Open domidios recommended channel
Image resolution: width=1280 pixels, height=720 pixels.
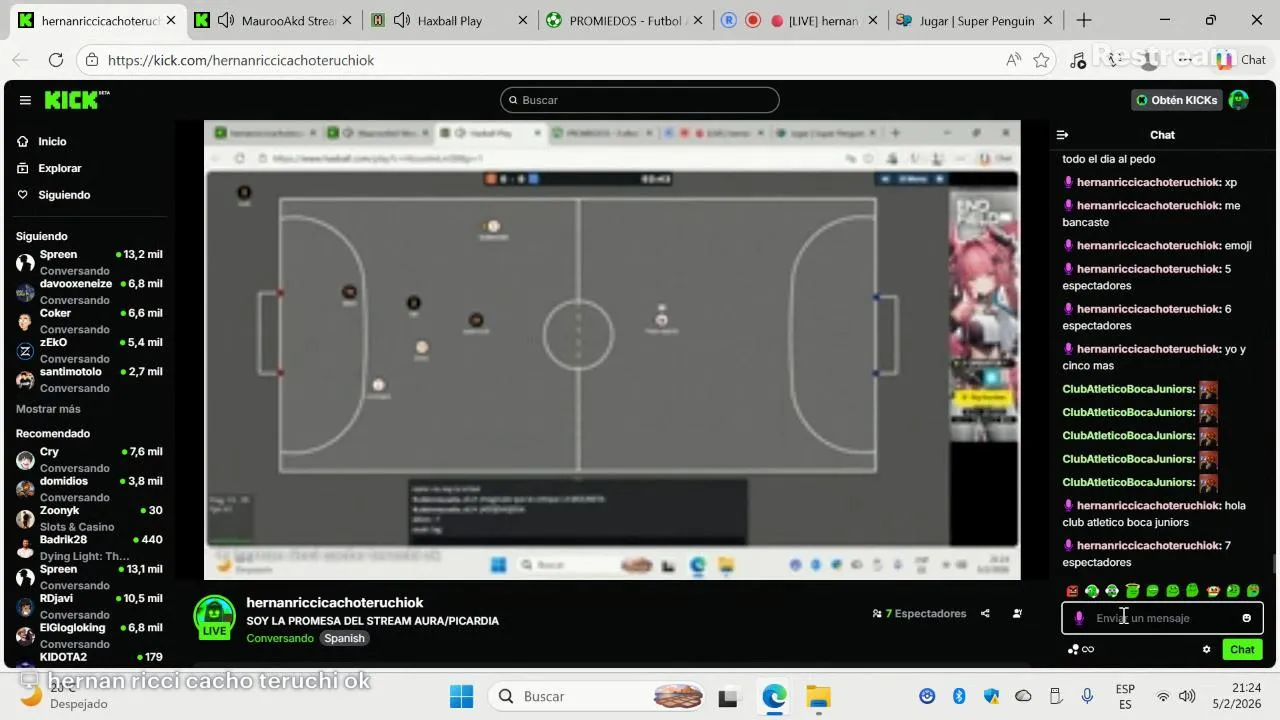pyautogui.click(x=89, y=488)
